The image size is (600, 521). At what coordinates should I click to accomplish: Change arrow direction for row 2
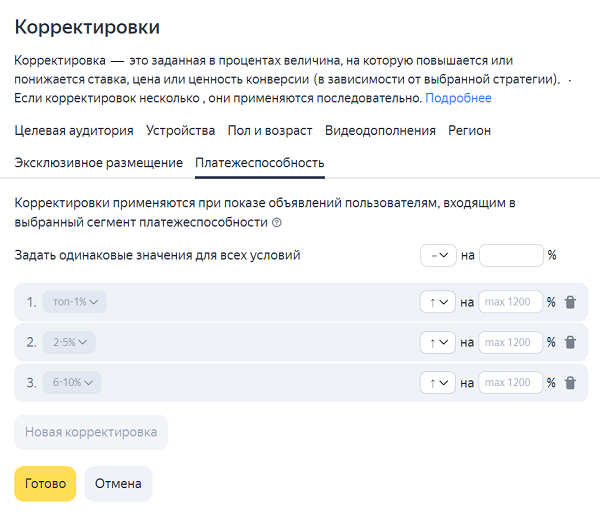pyautogui.click(x=438, y=342)
